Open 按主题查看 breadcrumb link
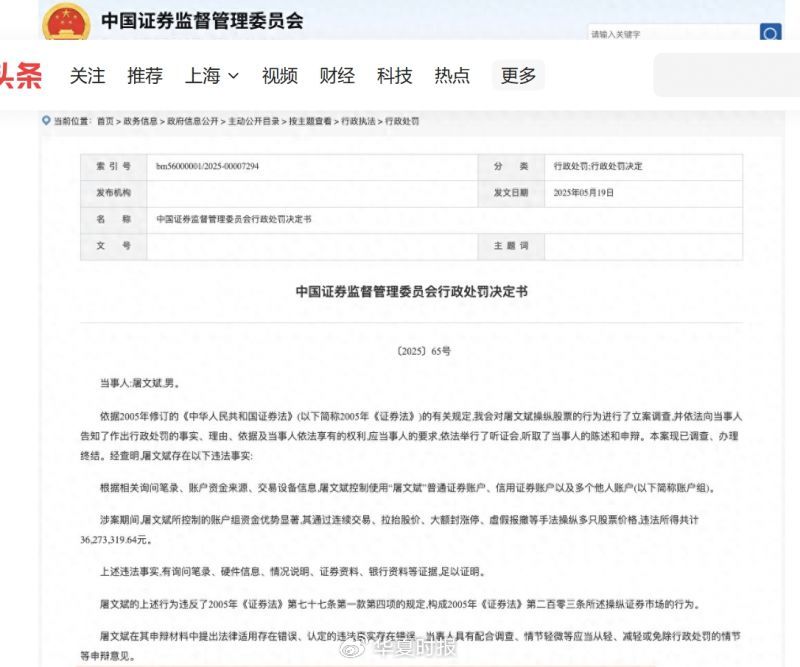 point(310,121)
